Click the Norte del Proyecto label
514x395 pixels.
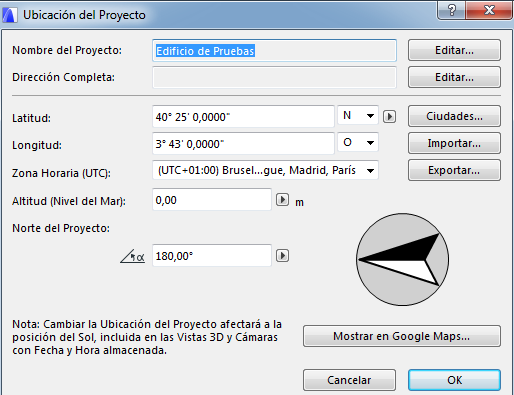(61, 228)
